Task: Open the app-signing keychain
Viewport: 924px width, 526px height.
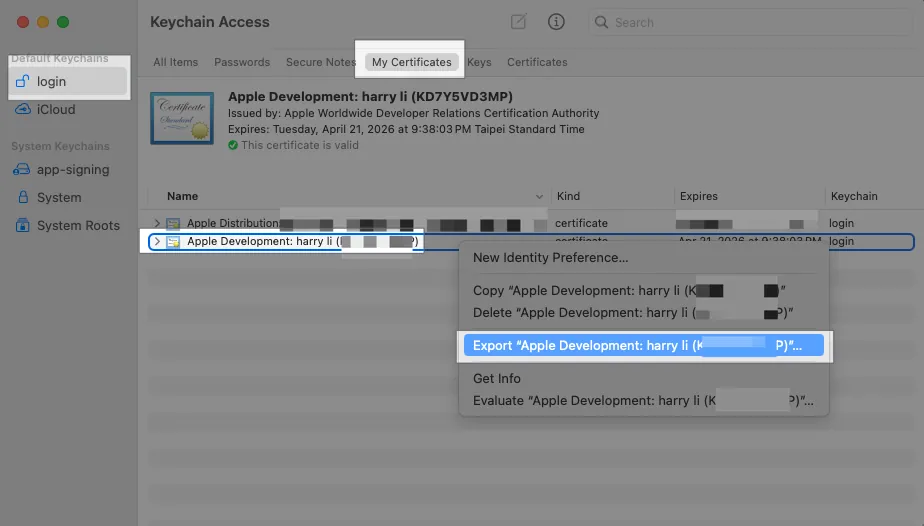Action: click(72, 170)
